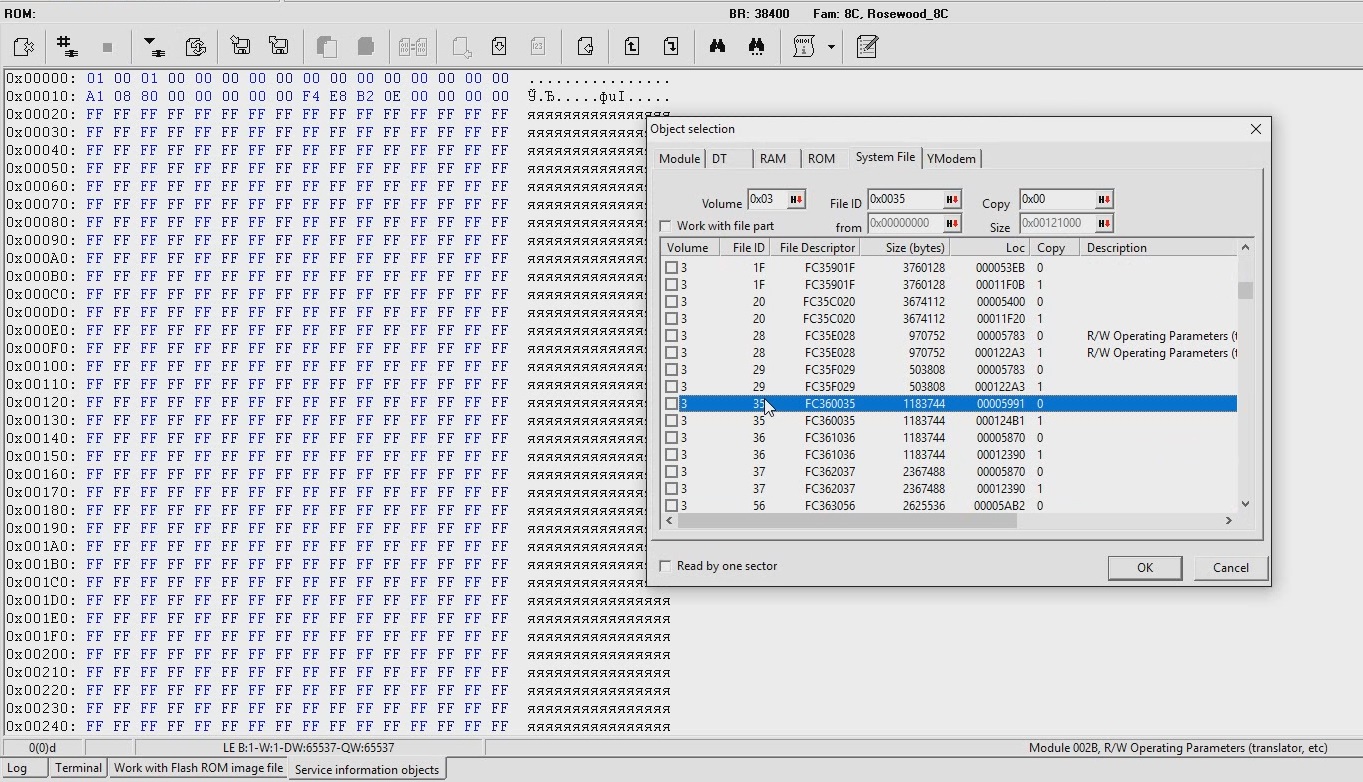Click the refresh document toolbar icon
Screen dimensions: 1363x782
196,47
